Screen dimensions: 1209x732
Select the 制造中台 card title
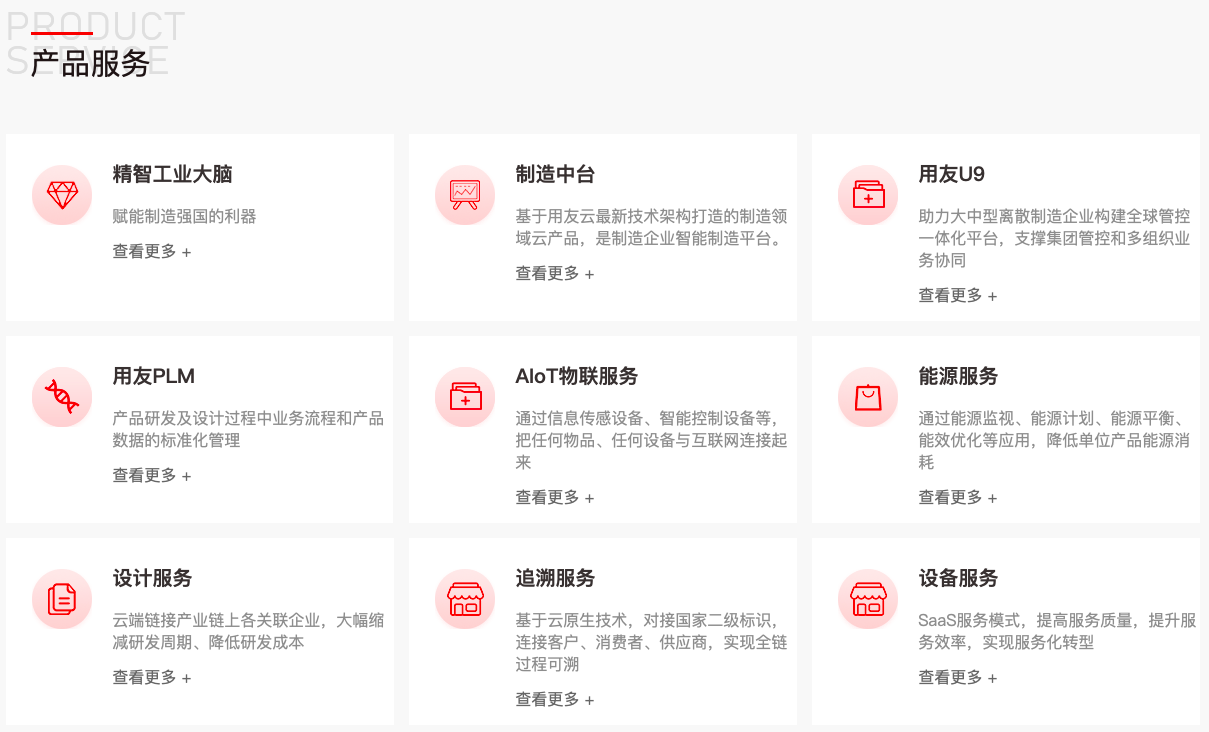[556, 175]
